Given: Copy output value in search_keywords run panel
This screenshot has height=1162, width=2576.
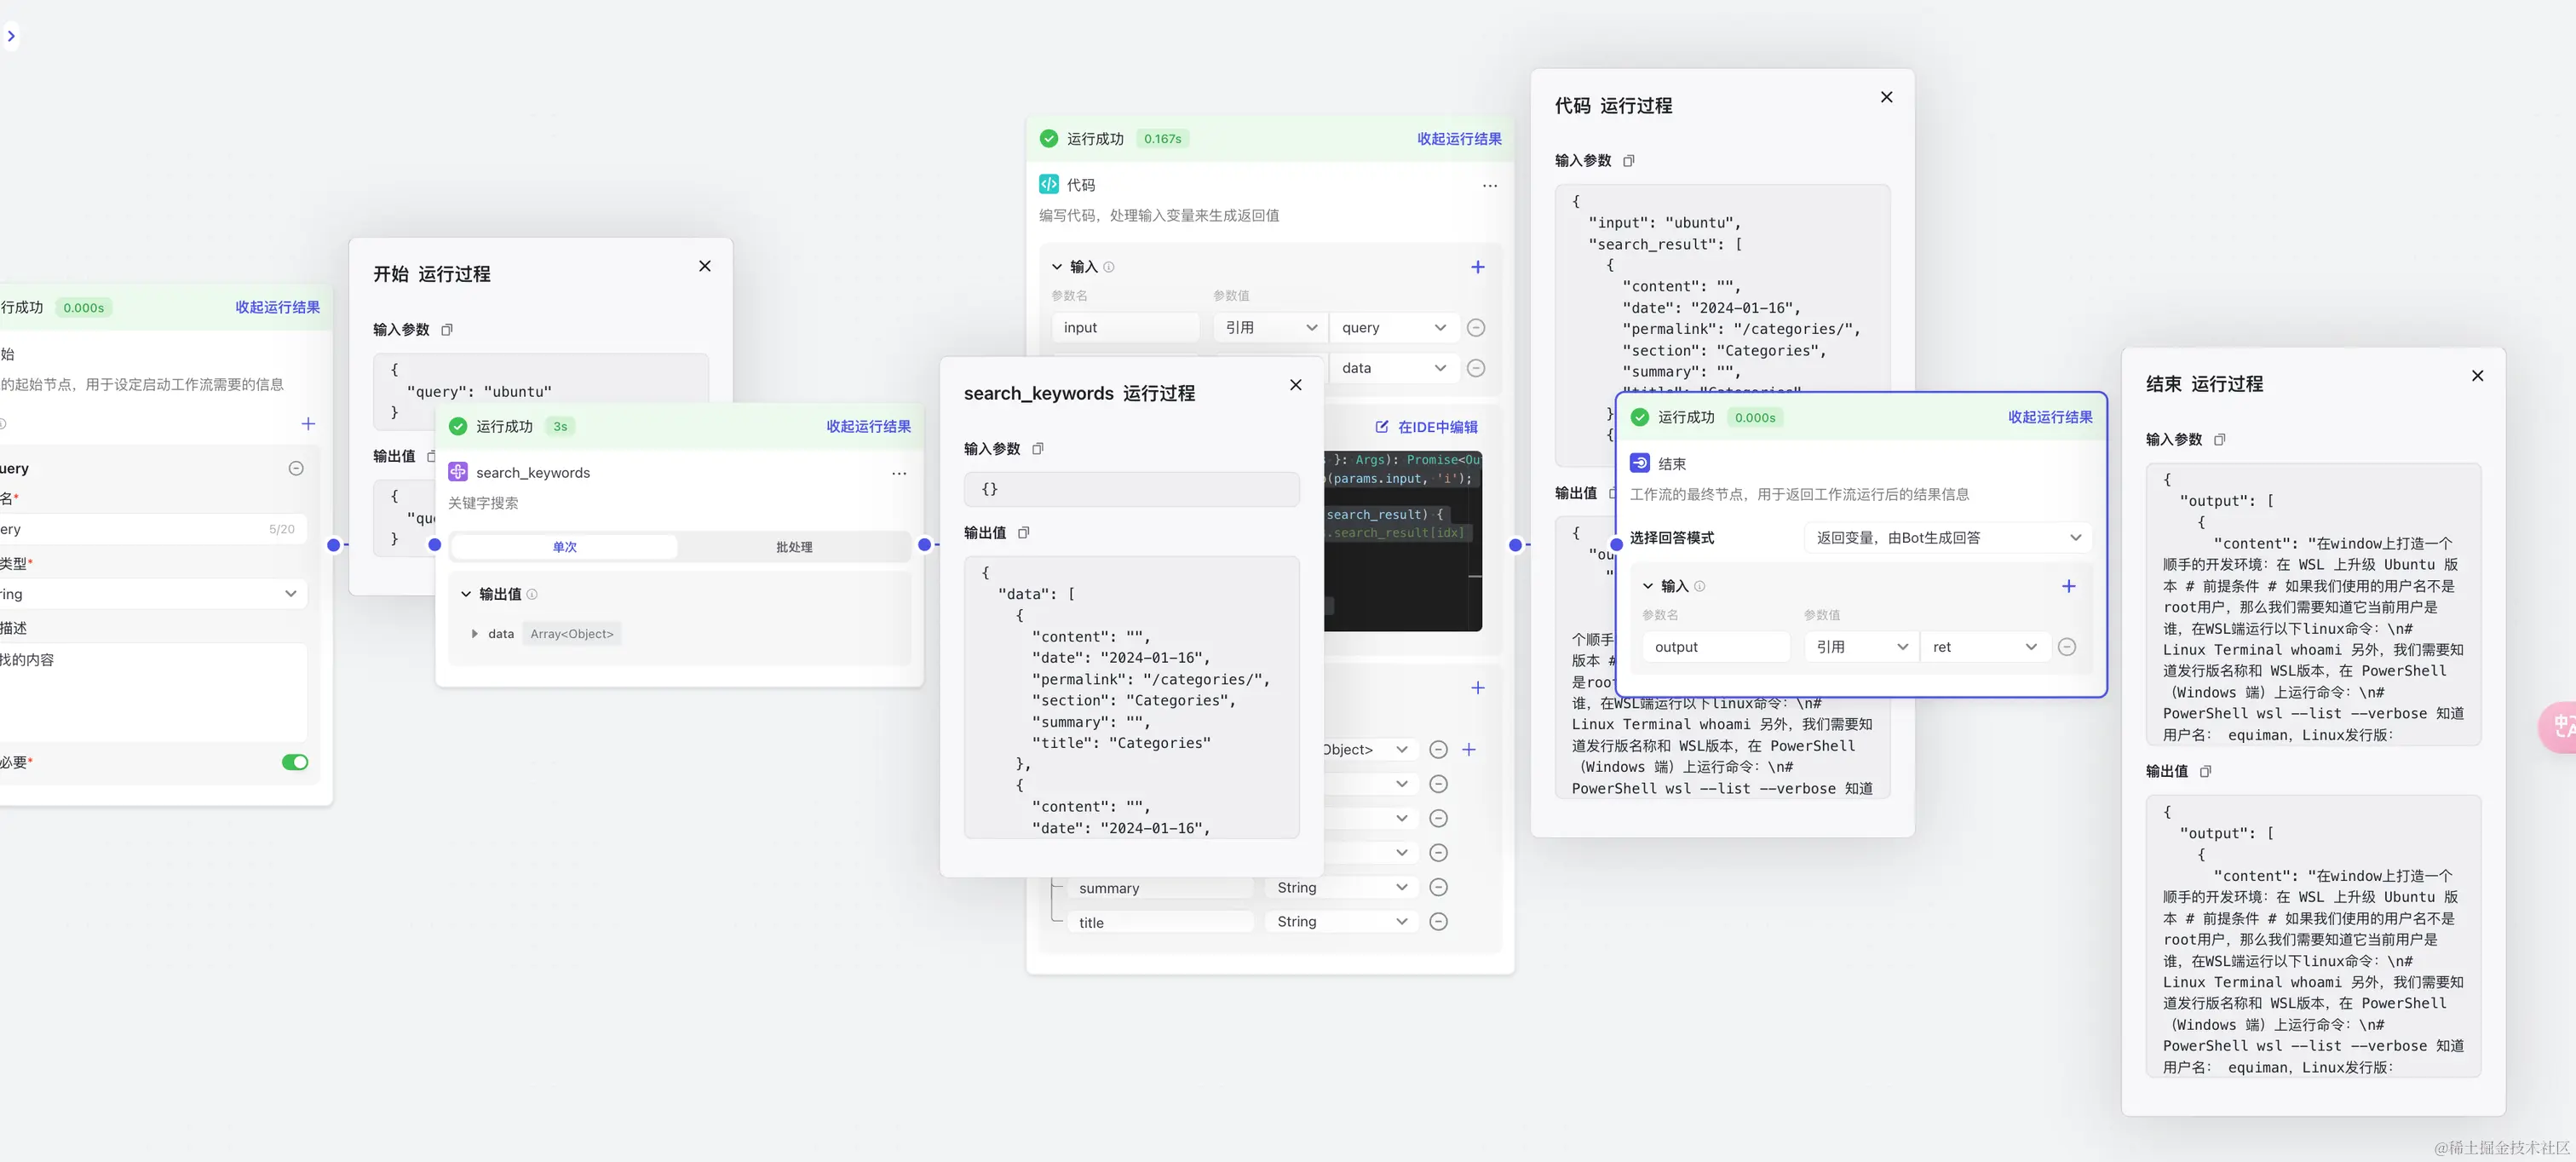Looking at the screenshot, I should tap(1023, 533).
